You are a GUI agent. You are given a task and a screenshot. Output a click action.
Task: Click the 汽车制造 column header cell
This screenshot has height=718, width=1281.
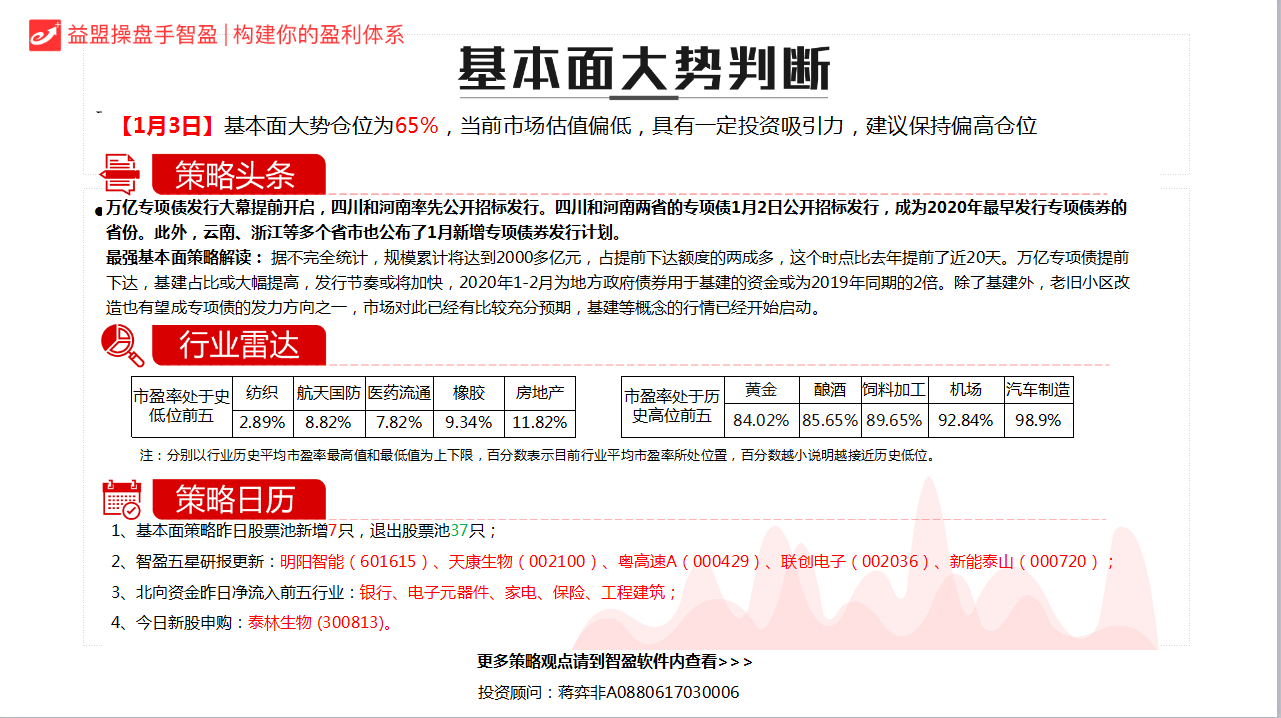1038,390
